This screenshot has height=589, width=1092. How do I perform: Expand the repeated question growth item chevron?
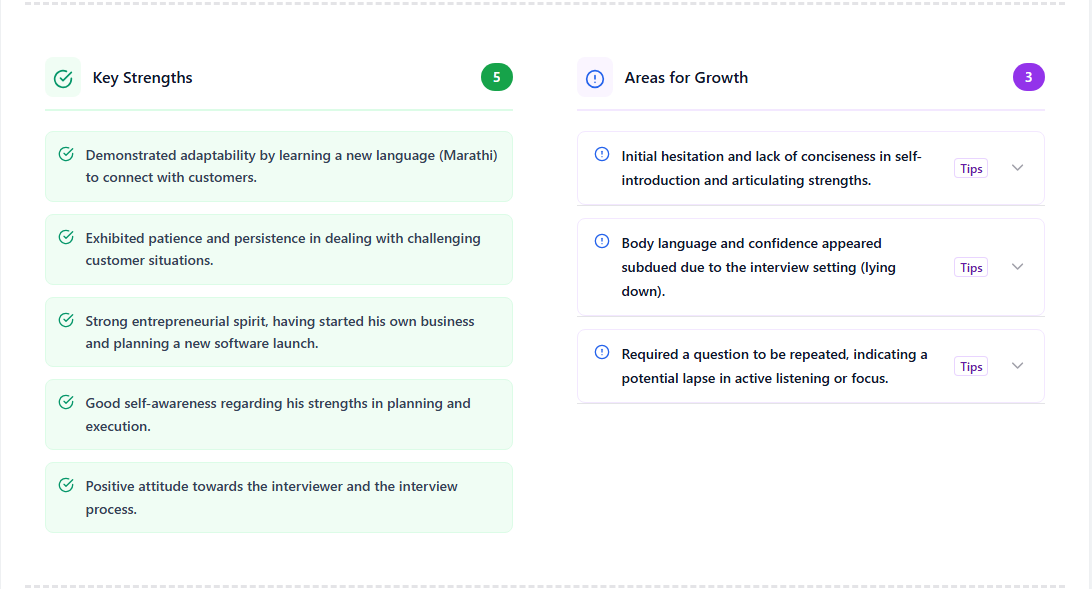pos(1018,366)
